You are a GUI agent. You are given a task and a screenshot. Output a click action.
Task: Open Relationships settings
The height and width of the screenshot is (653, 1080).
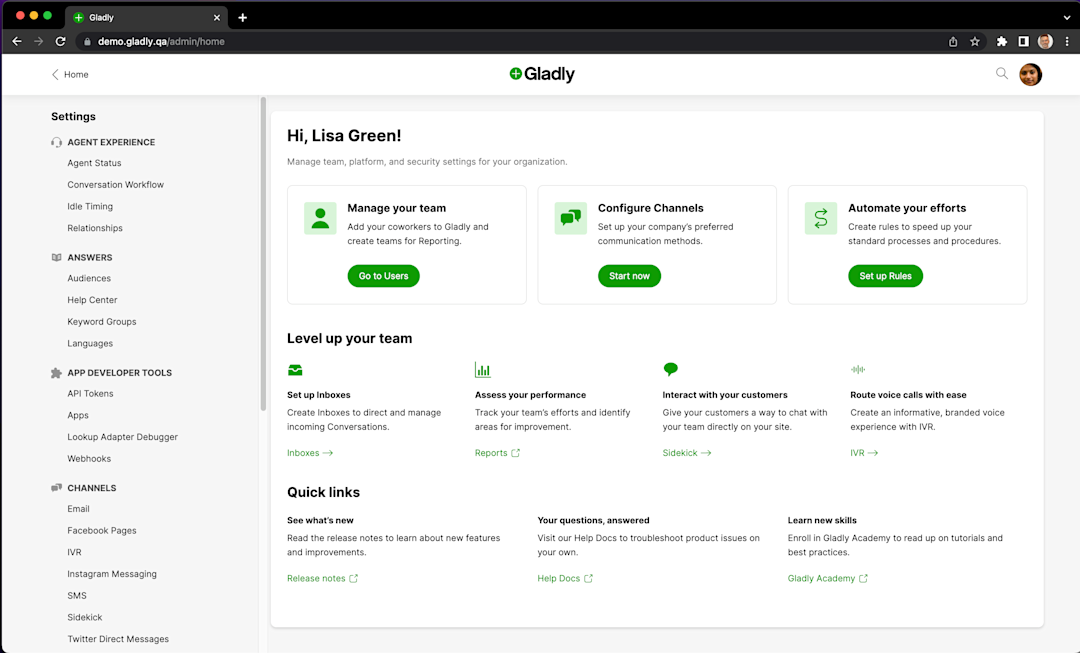95,228
